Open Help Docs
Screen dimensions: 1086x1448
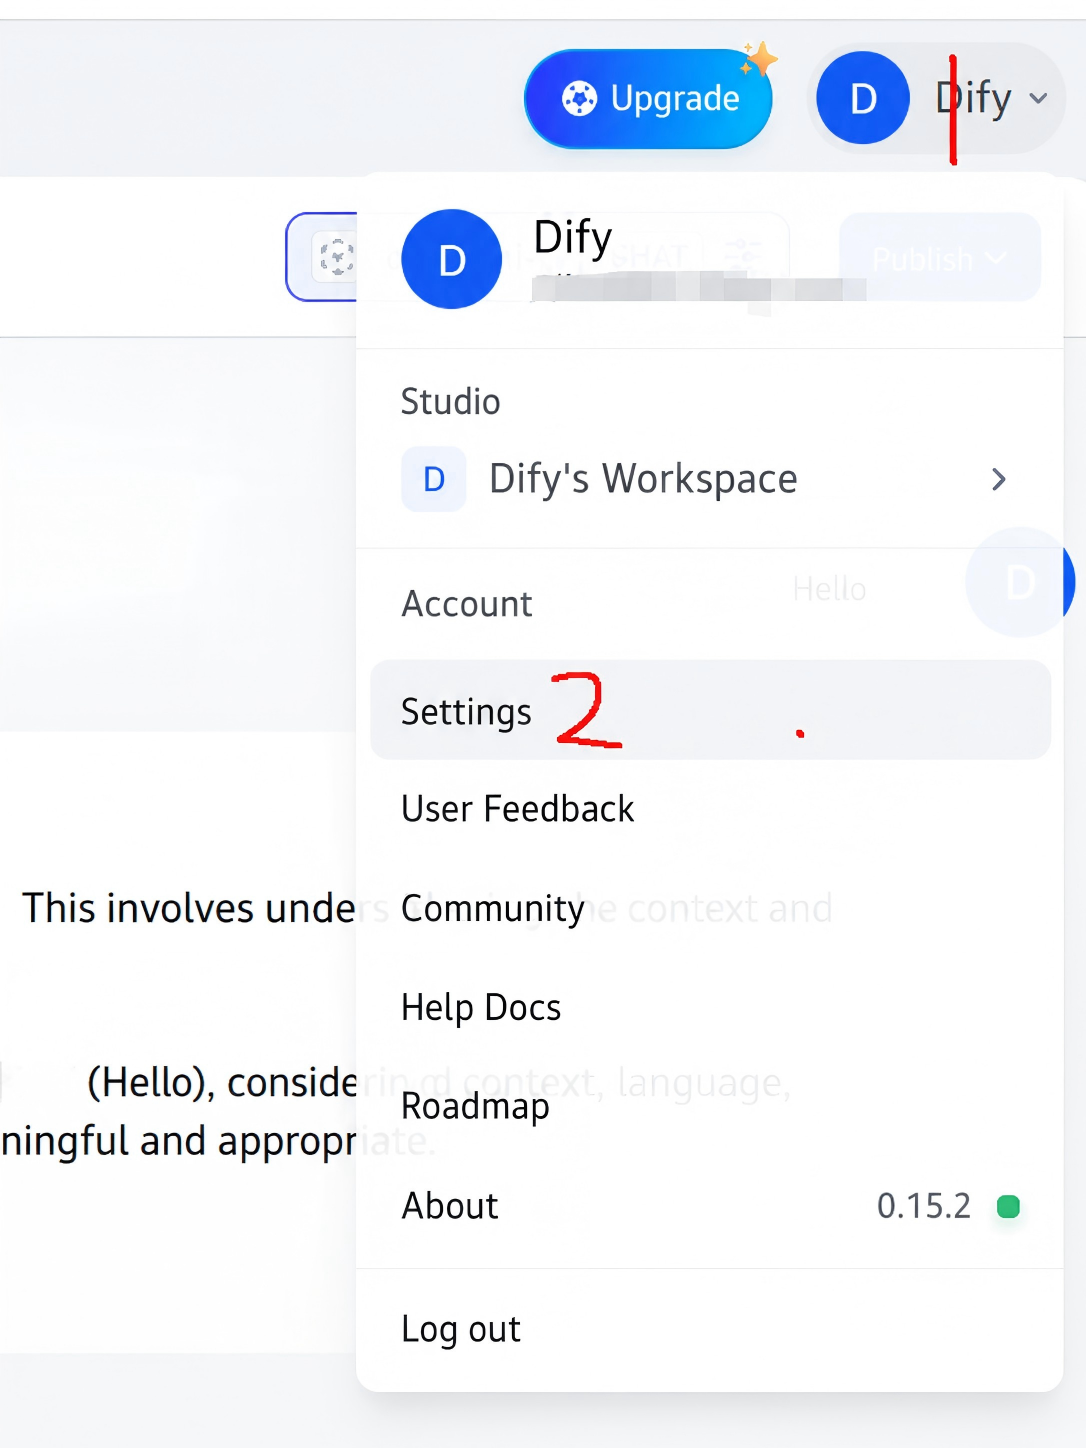coord(710,1007)
